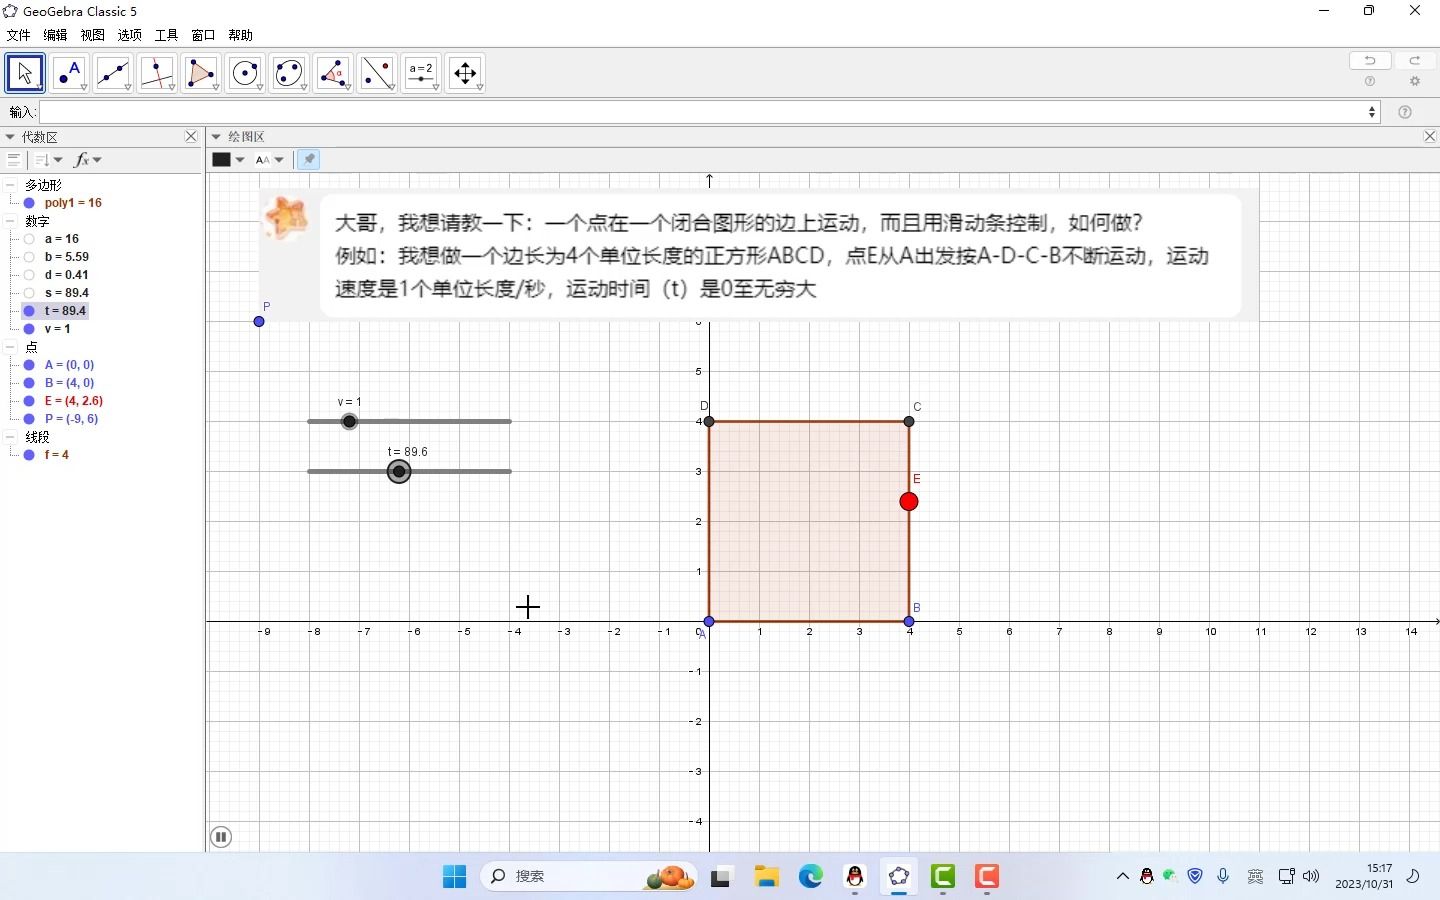
Task: Collapse the 线段 group in algebra view
Action: pyautogui.click(x=10, y=437)
